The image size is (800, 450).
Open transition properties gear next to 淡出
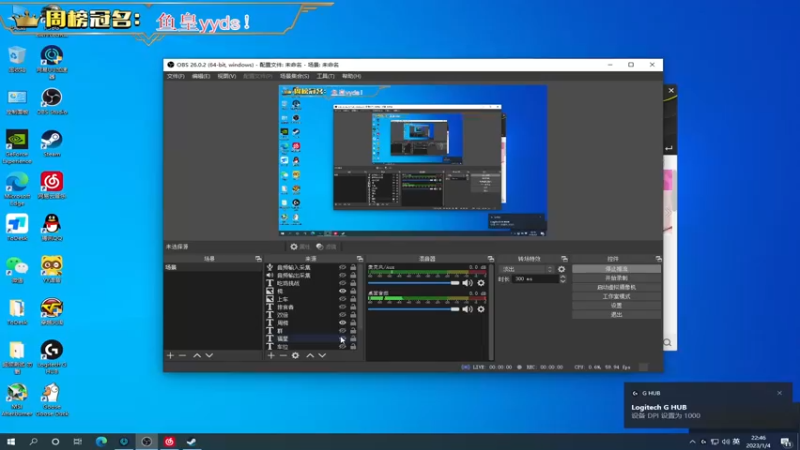562,269
